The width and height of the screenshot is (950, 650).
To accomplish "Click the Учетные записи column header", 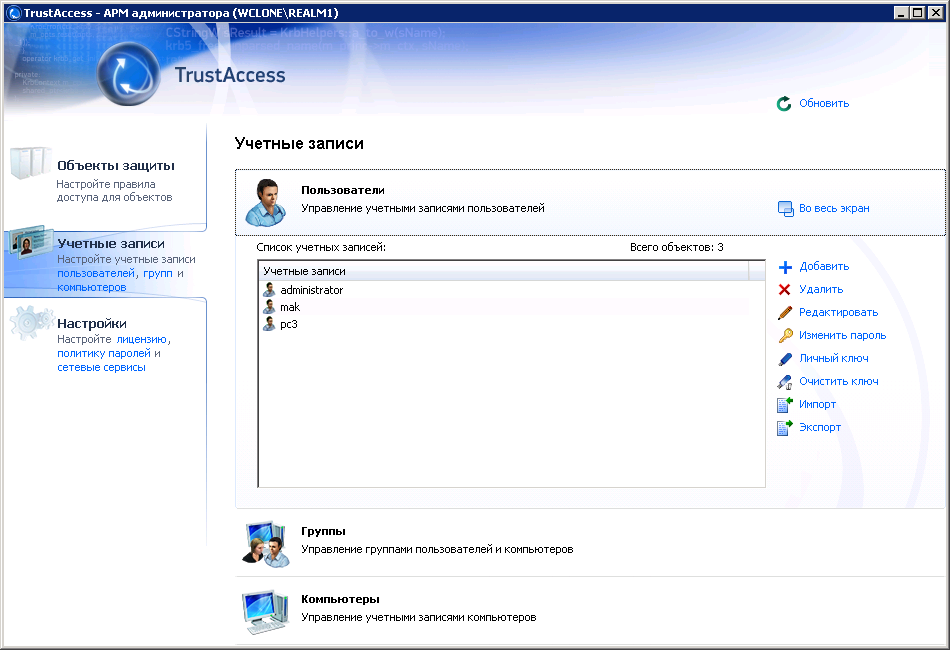I will (x=504, y=271).
